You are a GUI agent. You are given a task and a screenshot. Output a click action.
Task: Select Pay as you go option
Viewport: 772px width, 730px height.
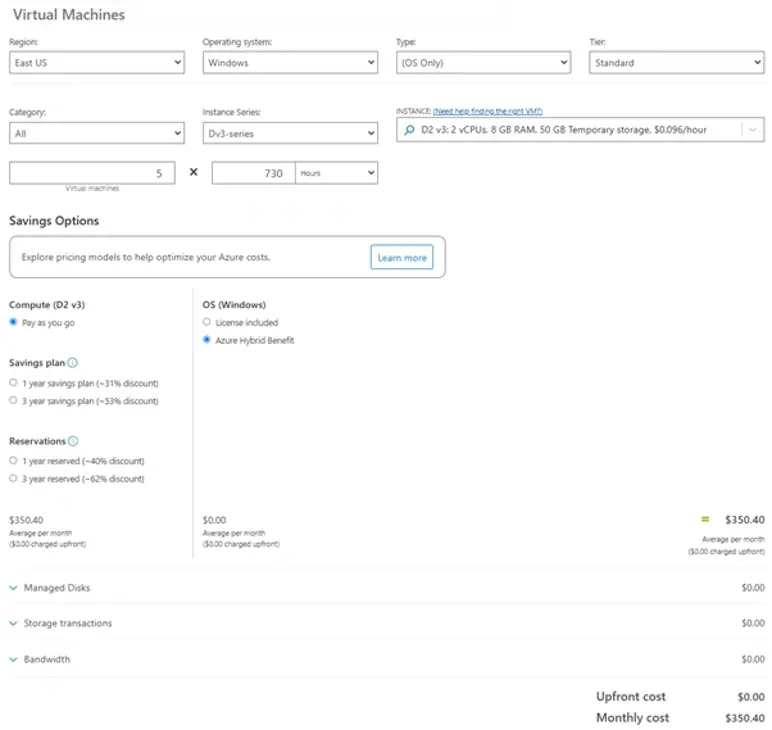pos(13,322)
